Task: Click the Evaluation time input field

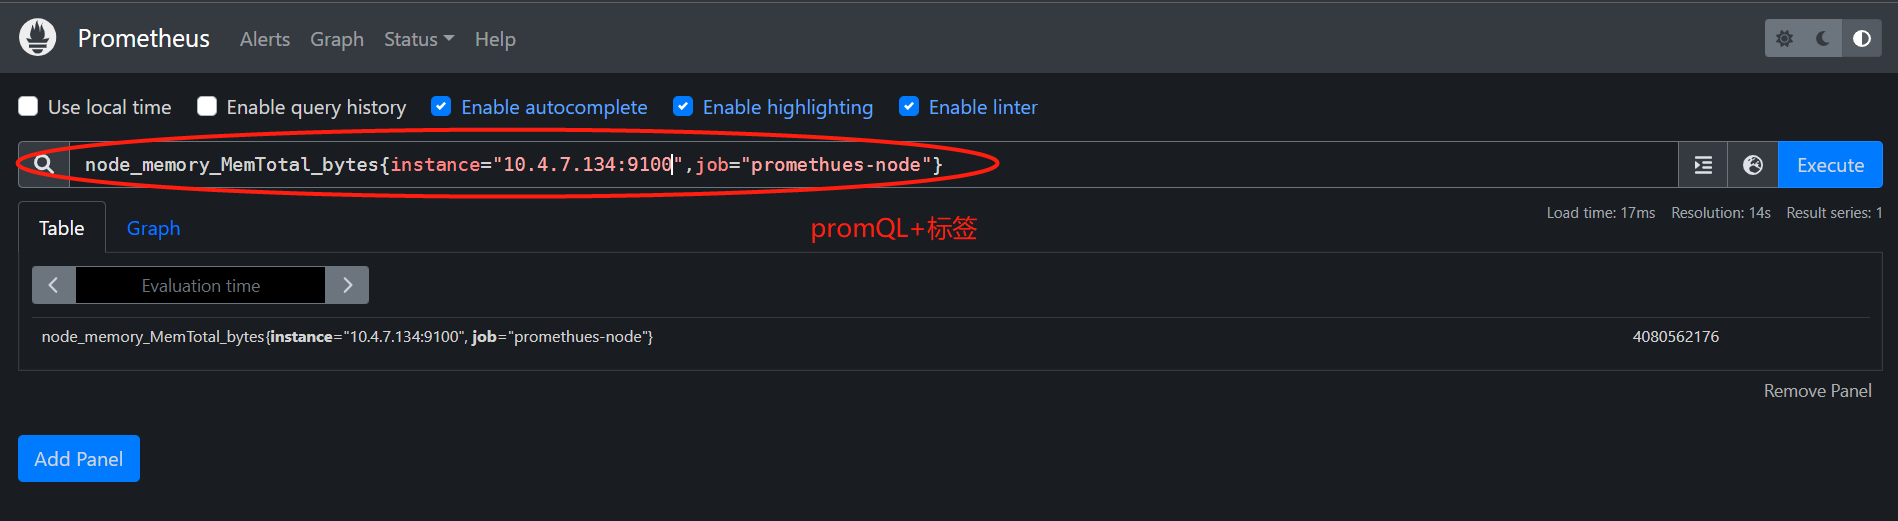Action: coord(200,285)
